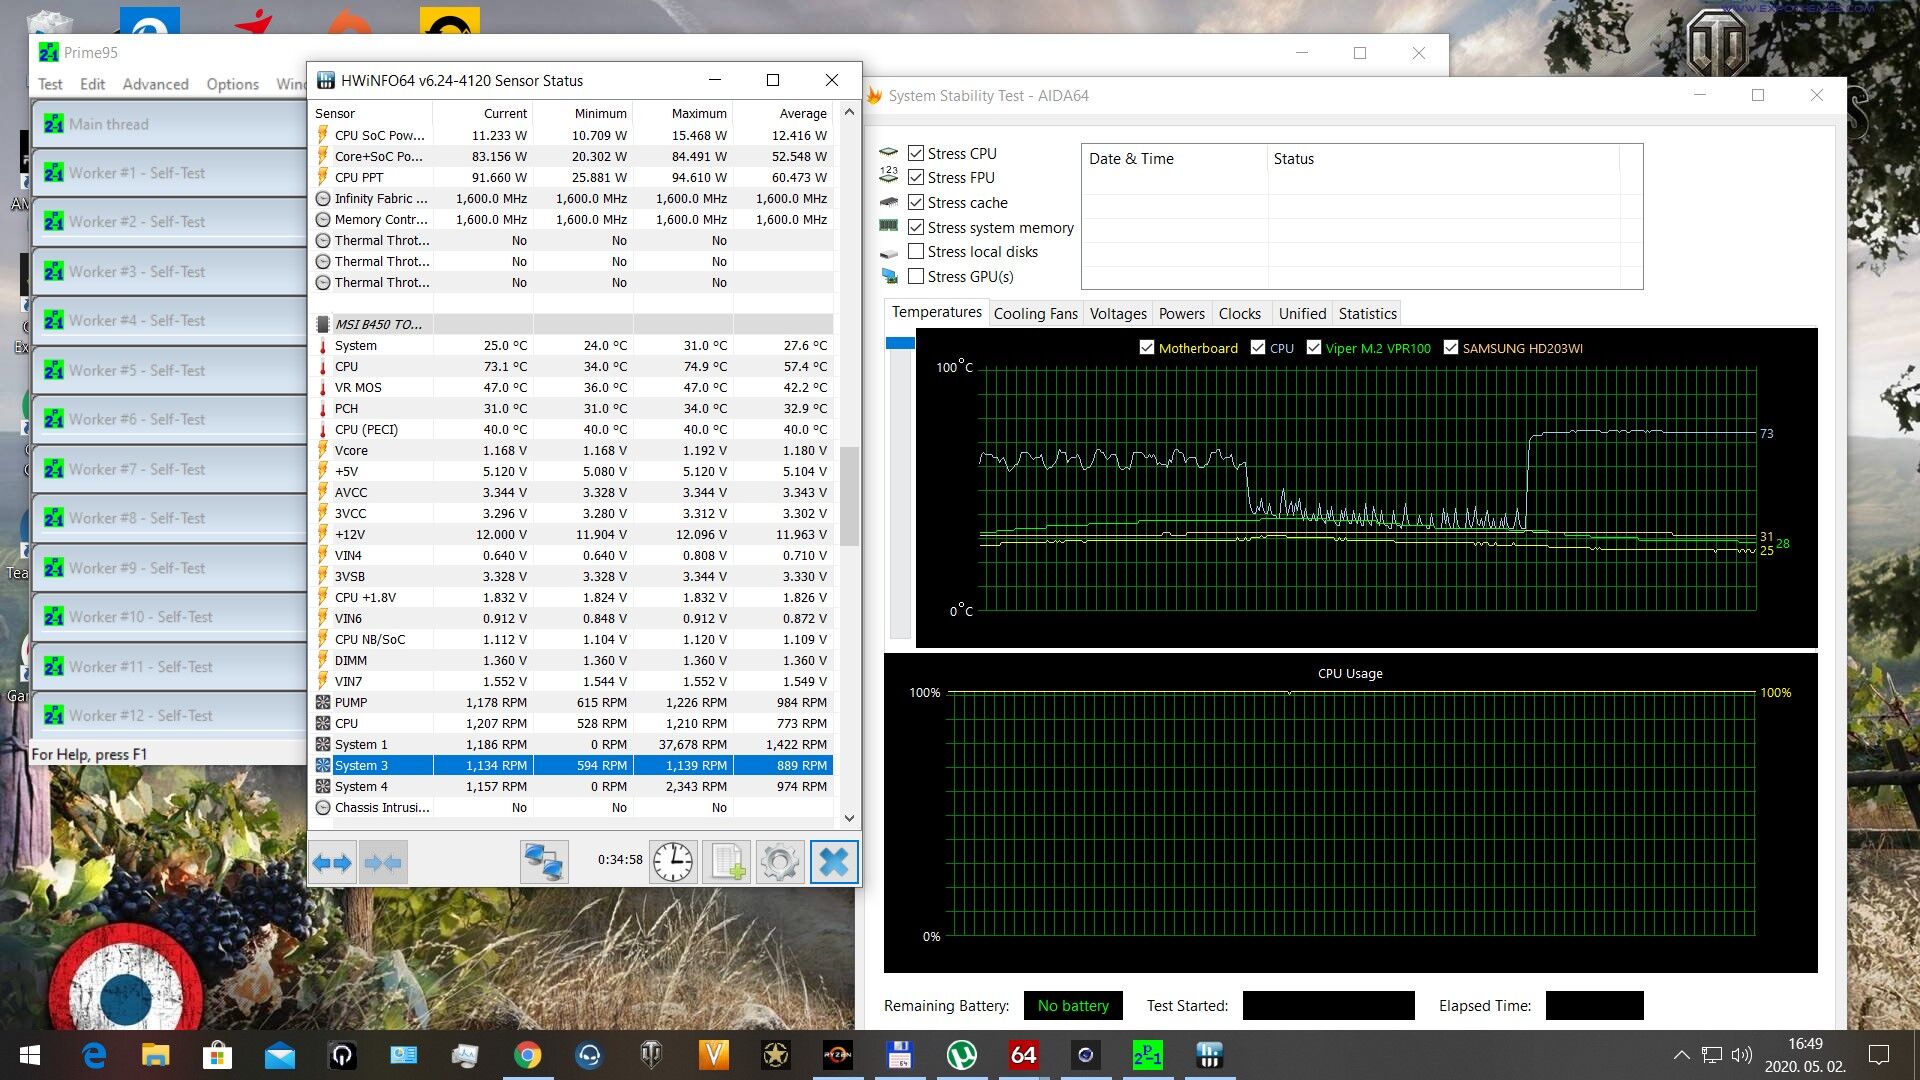Click uTorrent icon in taskbar
The width and height of the screenshot is (1920, 1080).
(x=961, y=1055)
